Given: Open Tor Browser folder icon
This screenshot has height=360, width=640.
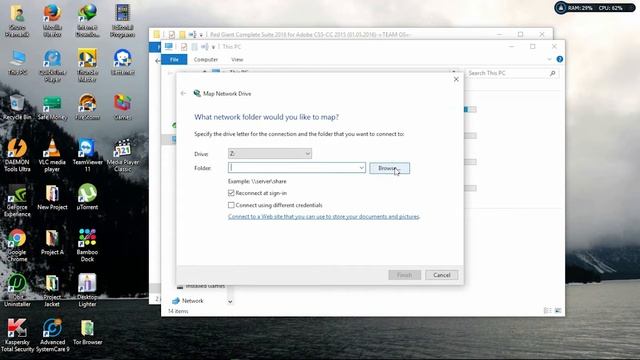Looking at the screenshot, I should click(87, 332).
